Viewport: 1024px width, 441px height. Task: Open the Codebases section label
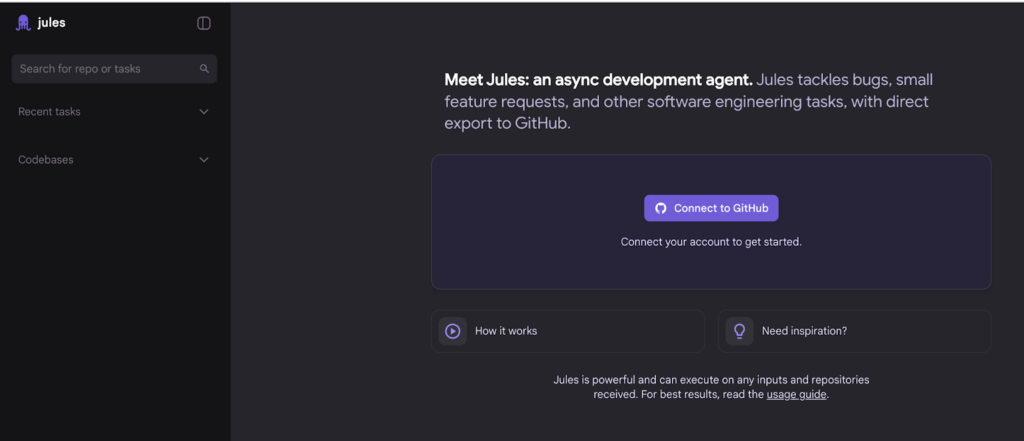[46, 160]
